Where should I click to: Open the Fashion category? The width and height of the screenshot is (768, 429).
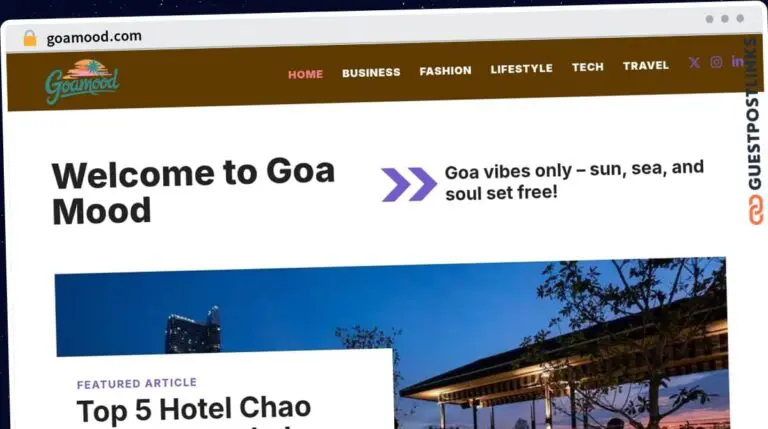(x=445, y=71)
